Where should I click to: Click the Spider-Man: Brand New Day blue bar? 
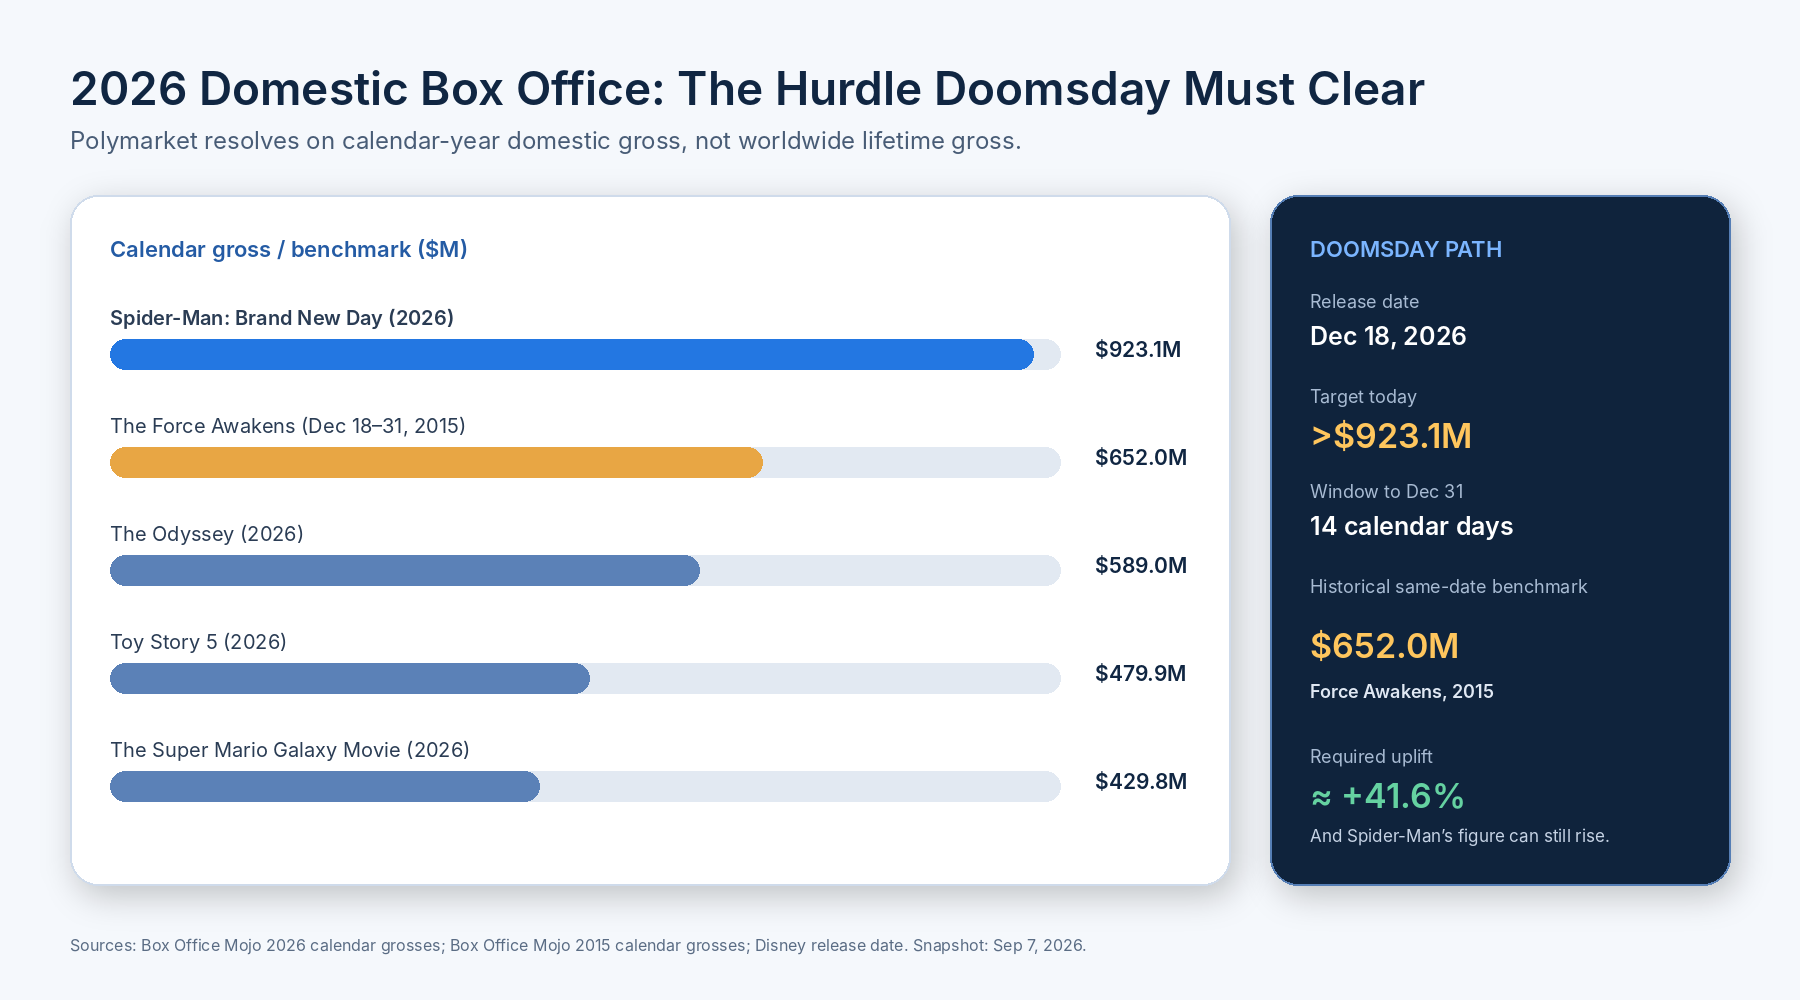point(572,354)
